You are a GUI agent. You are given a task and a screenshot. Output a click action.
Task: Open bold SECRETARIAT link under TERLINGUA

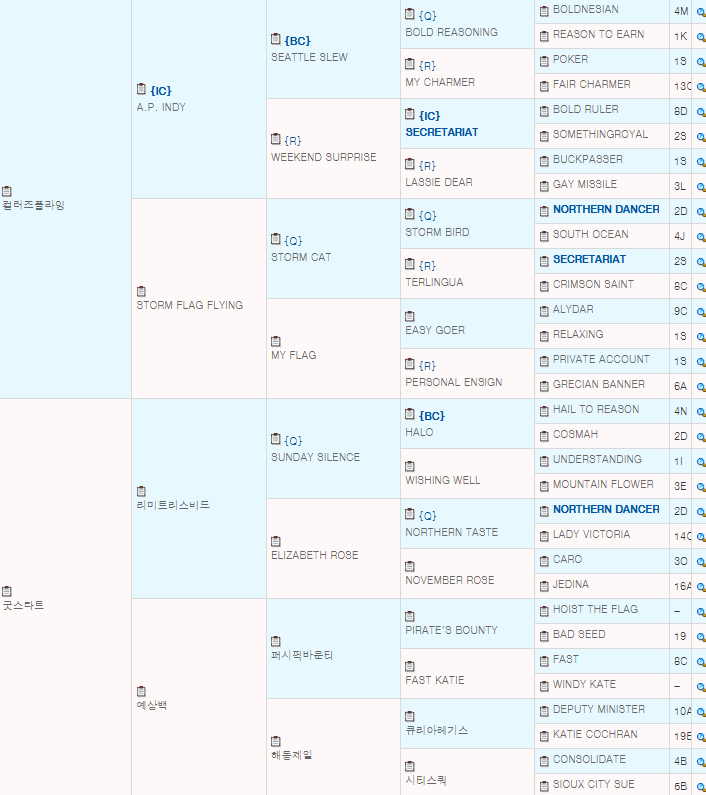pyautogui.click(x=589, y=259)
